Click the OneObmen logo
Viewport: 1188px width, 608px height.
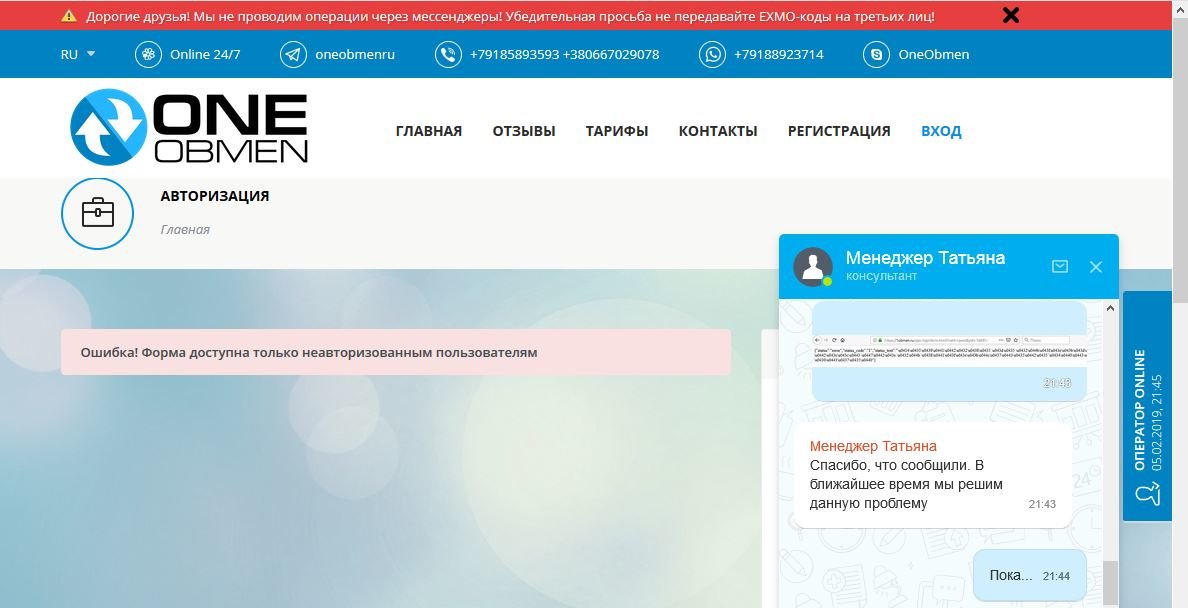click(189, 128)
